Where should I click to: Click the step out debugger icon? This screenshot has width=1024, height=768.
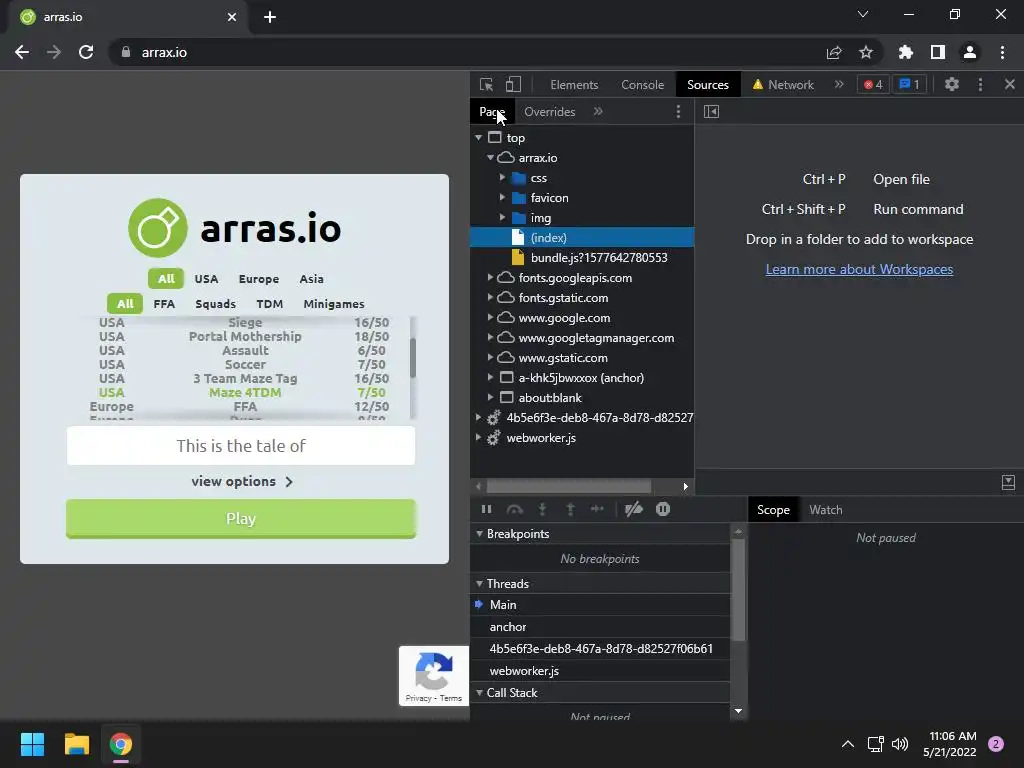pos(570,509)
